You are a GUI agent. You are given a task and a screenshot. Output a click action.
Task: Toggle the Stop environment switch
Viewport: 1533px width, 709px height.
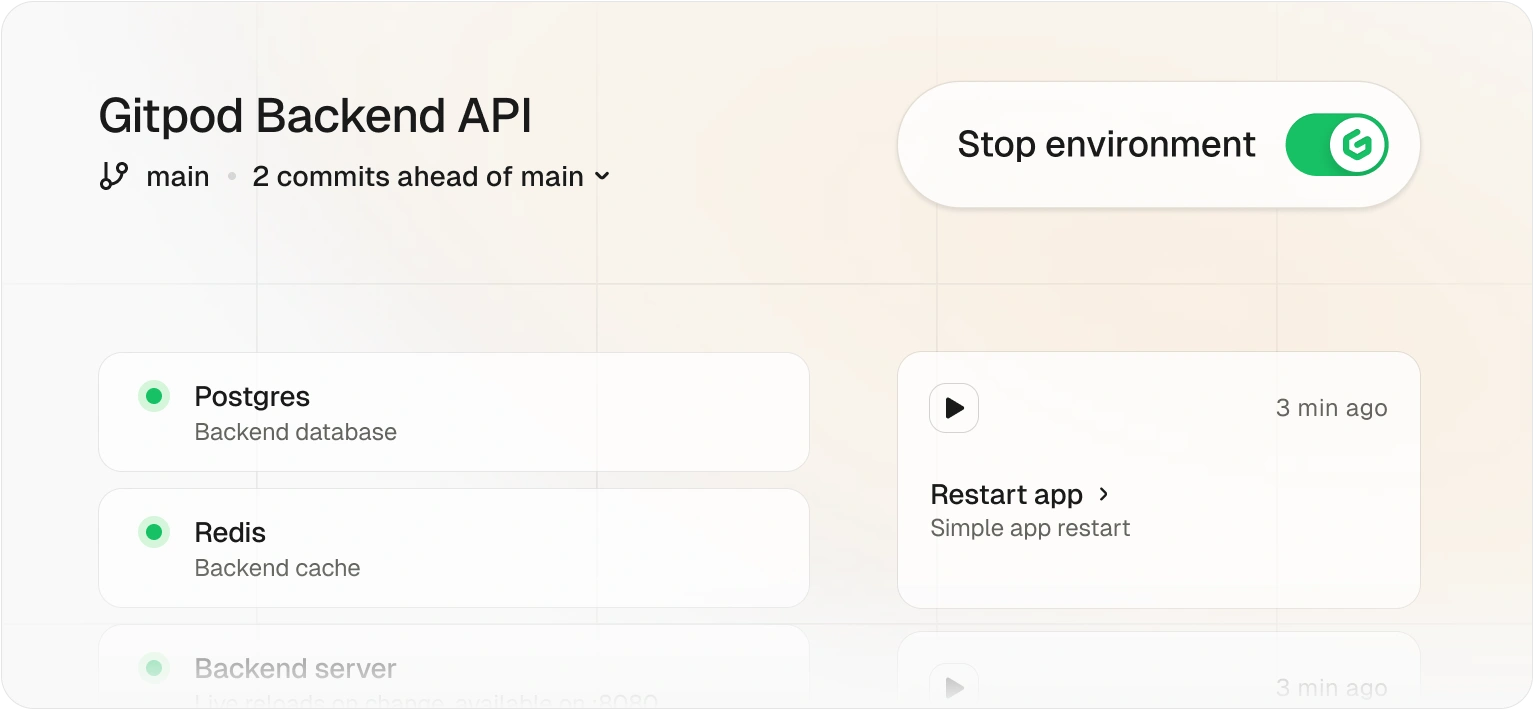coord(1337,144)
